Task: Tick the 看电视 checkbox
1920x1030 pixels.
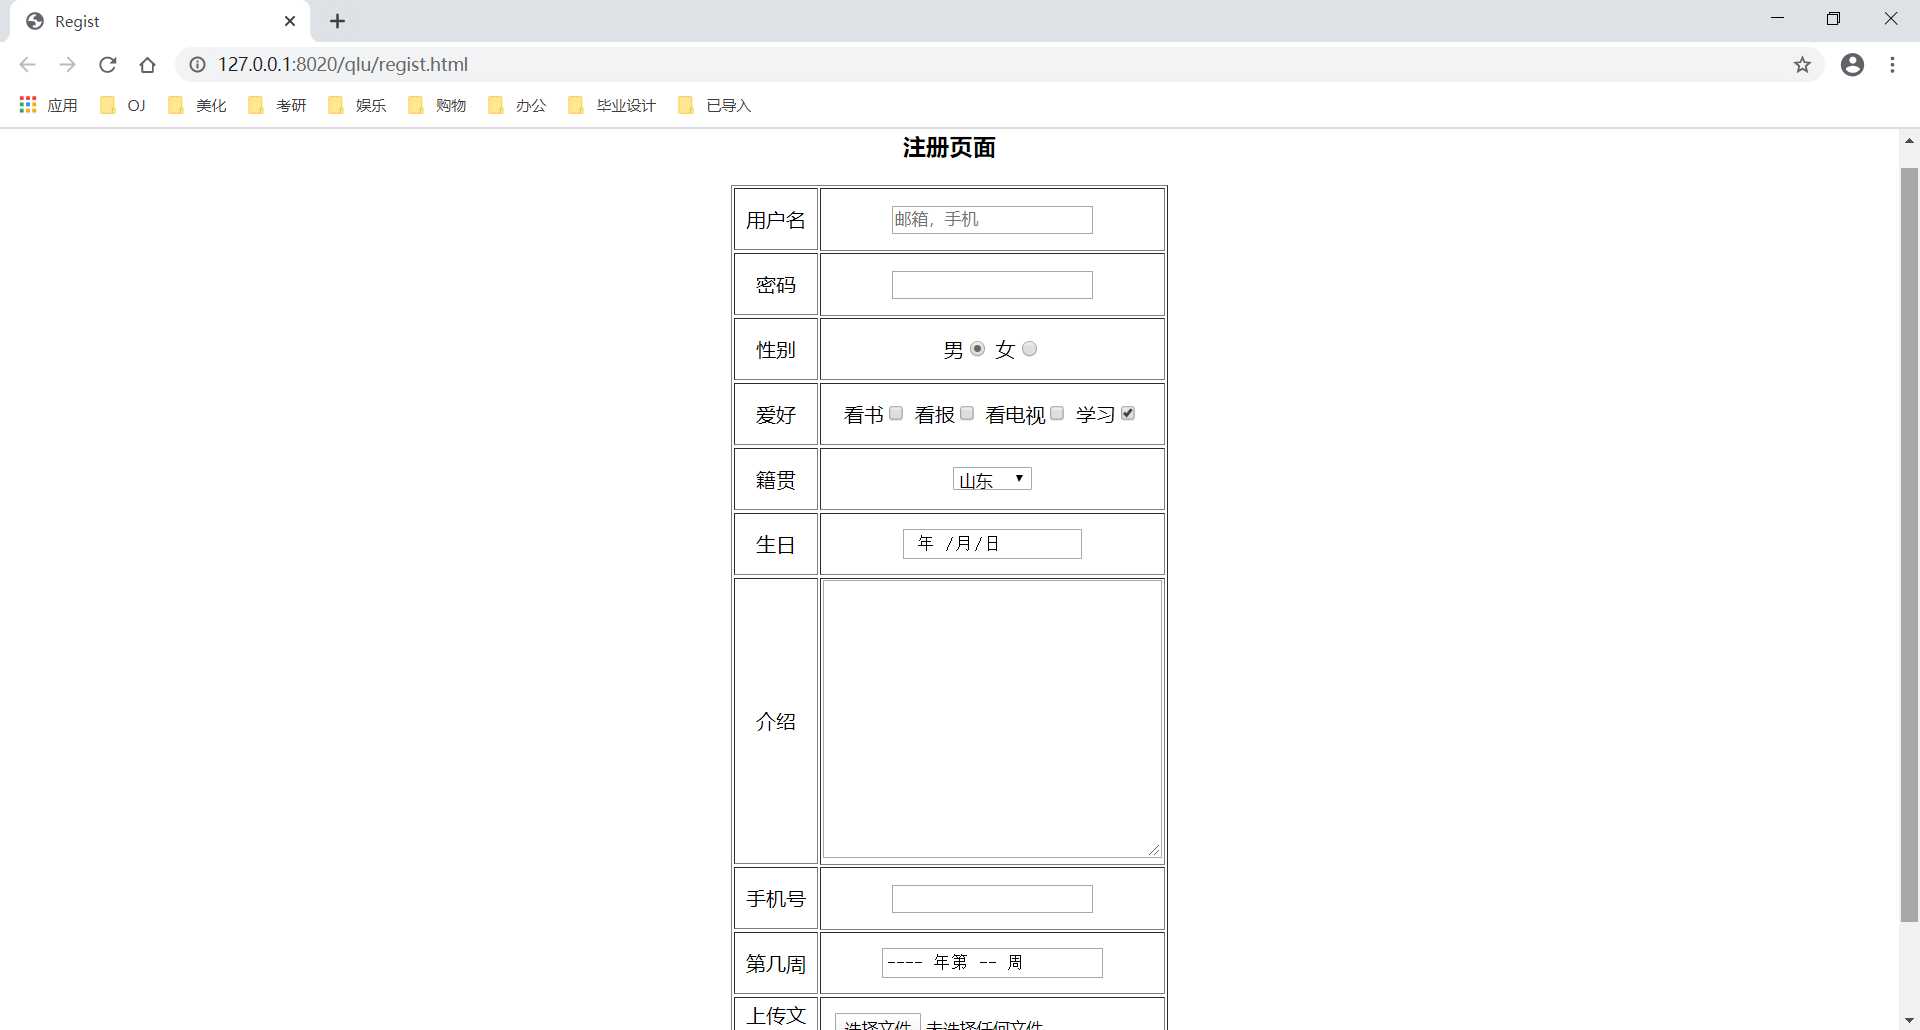Action: click(1057, 414)
